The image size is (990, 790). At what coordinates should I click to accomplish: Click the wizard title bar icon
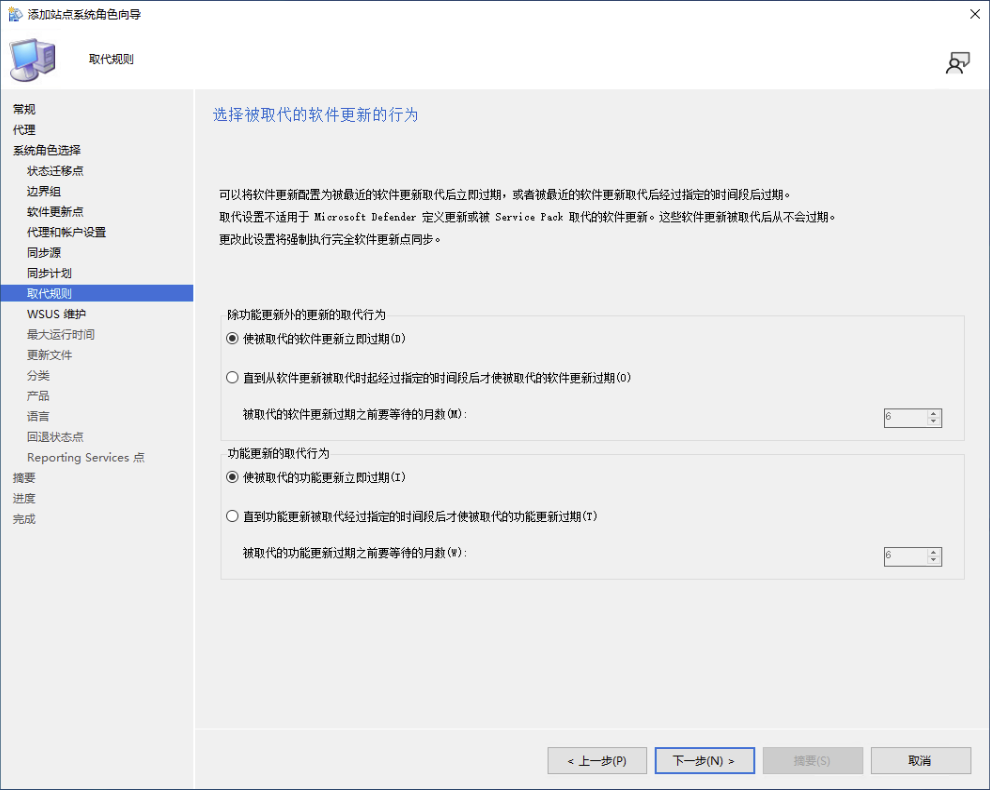(x=15, y=14)
